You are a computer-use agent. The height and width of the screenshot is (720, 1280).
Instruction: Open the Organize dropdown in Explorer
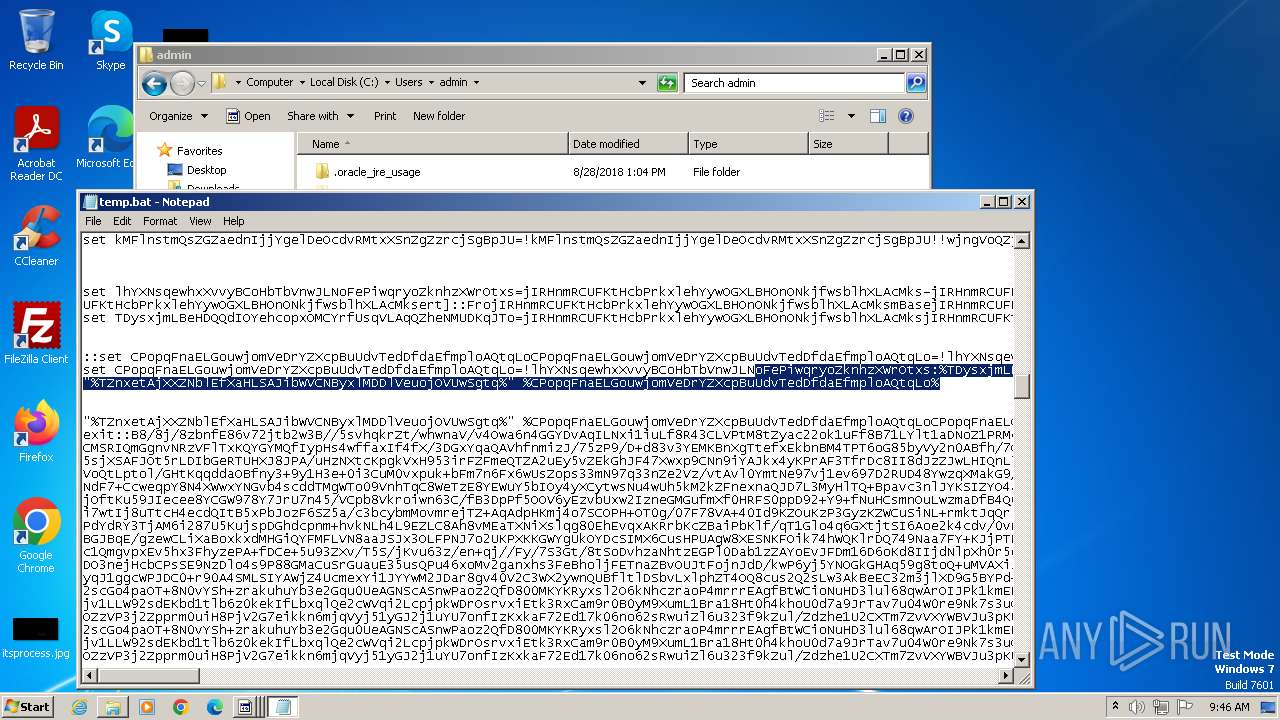click(x=178, y=116)
